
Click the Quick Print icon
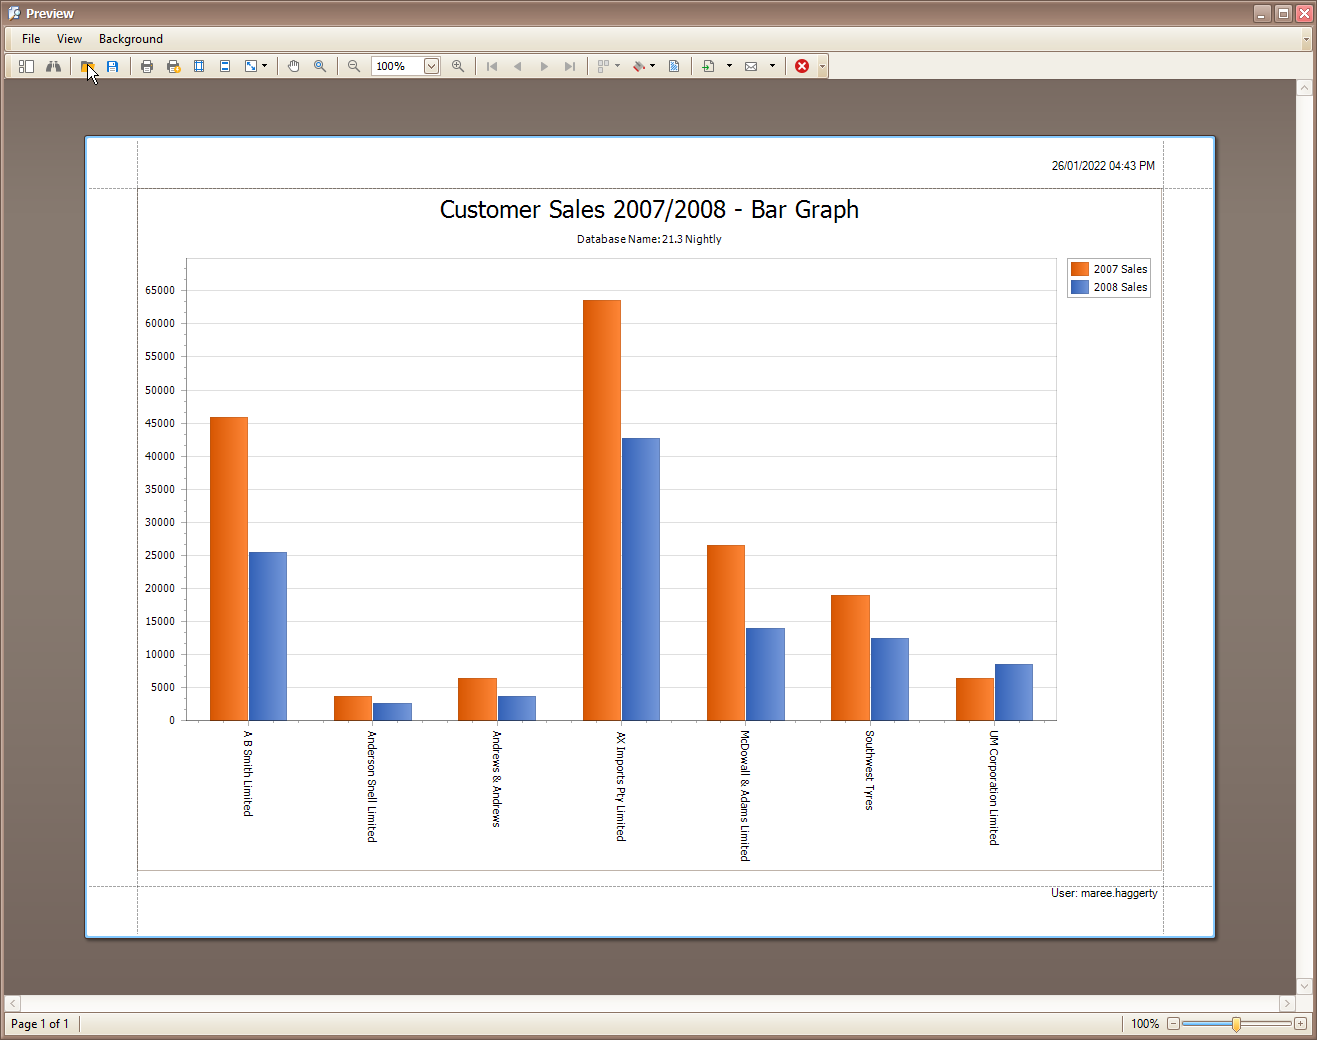(x=173, y=66)
